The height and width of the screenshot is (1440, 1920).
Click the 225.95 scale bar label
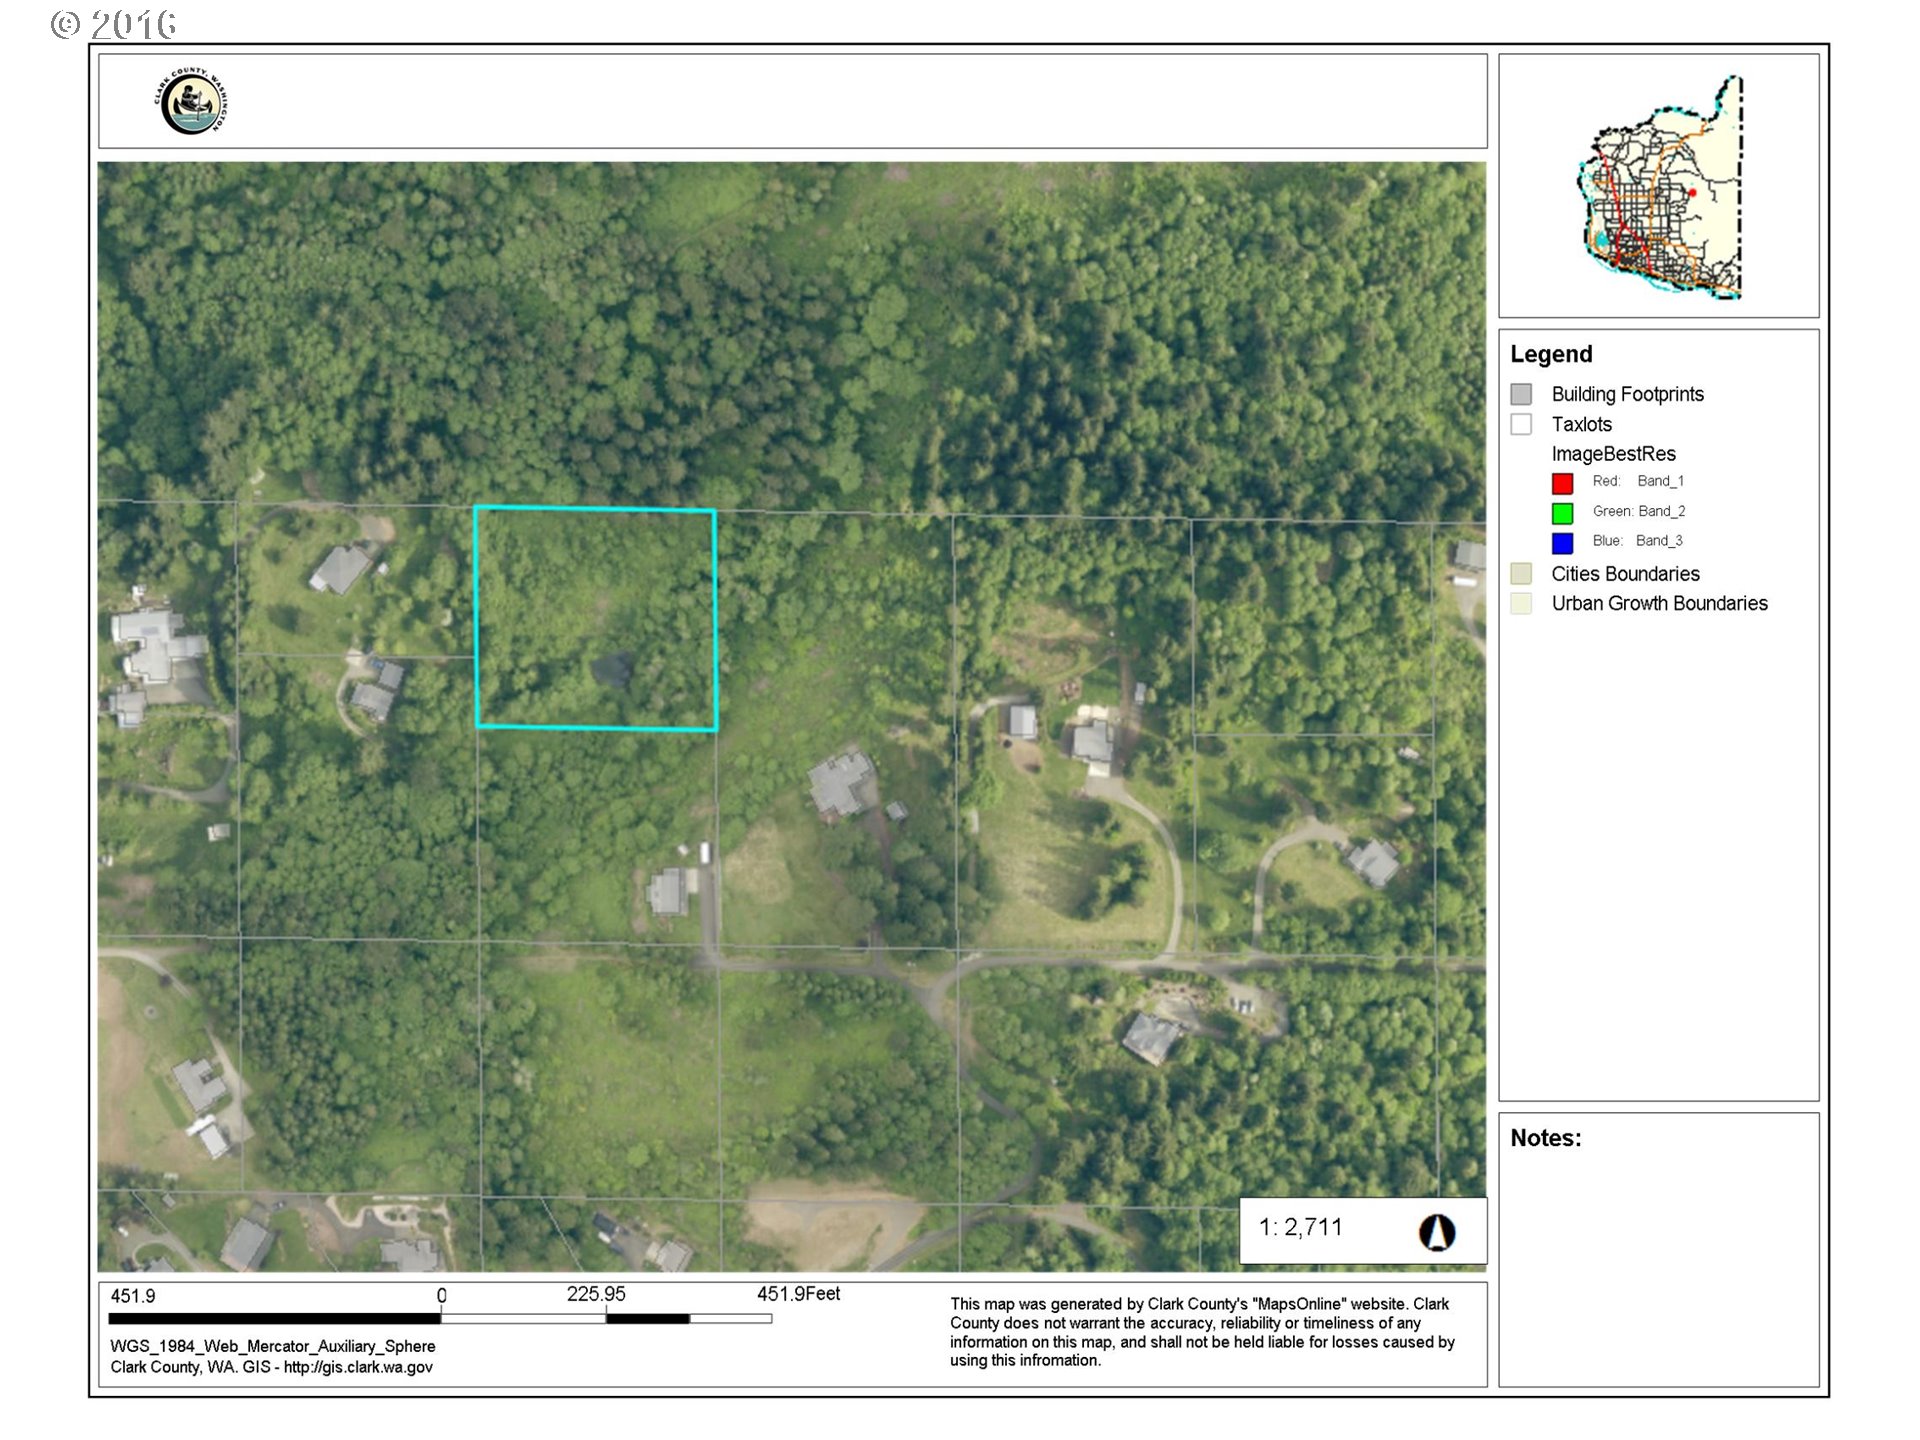click(x=596, y=1294)
